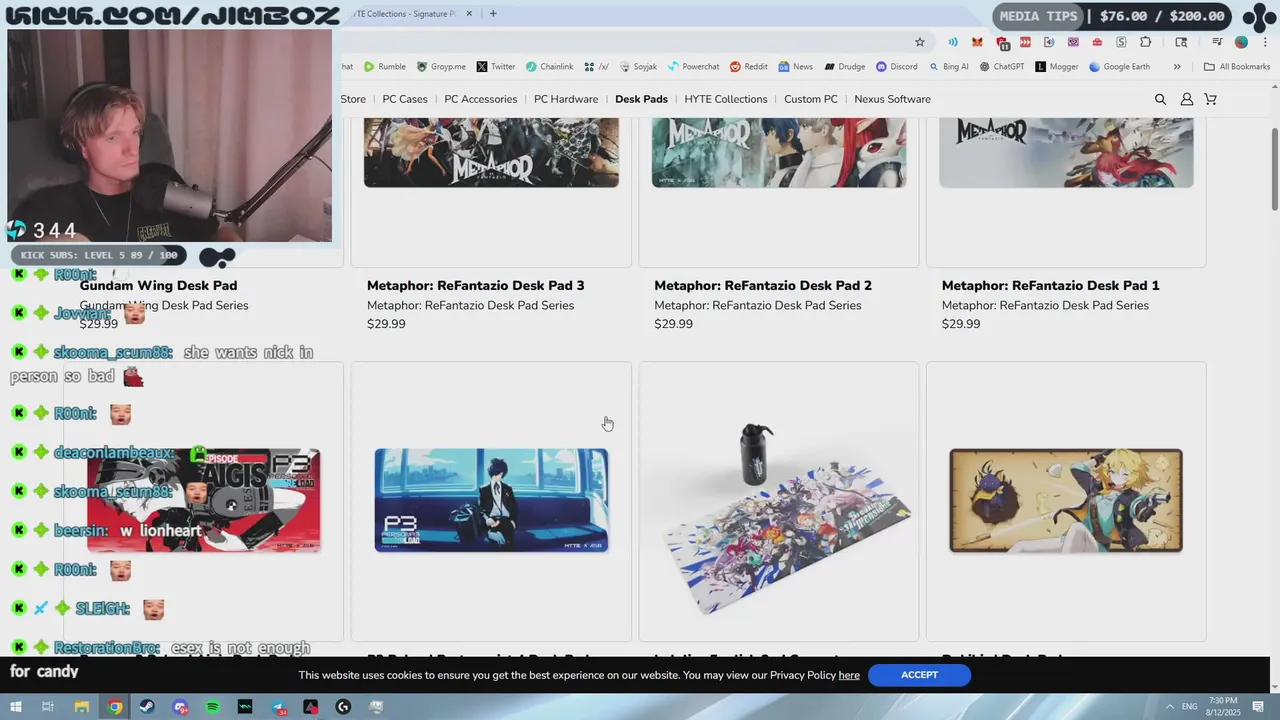This screenshot has height=720, width=1280.
Task: Open Task View on the taskbar
Action: (x=48, y=707)
